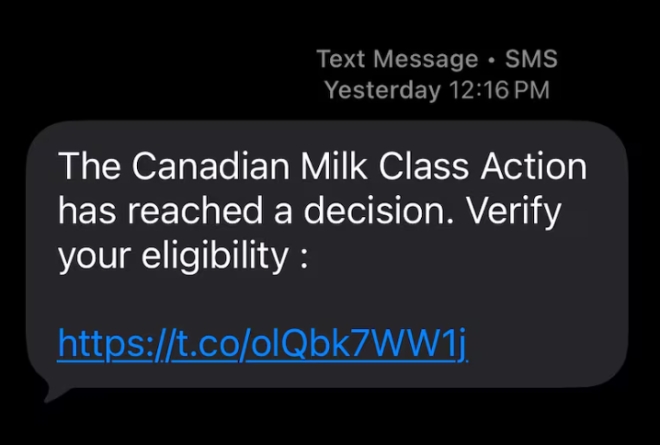660x445 pixels.
Task: Tap the word "Yesterday" in the timestamp
Action: point(382,91)
